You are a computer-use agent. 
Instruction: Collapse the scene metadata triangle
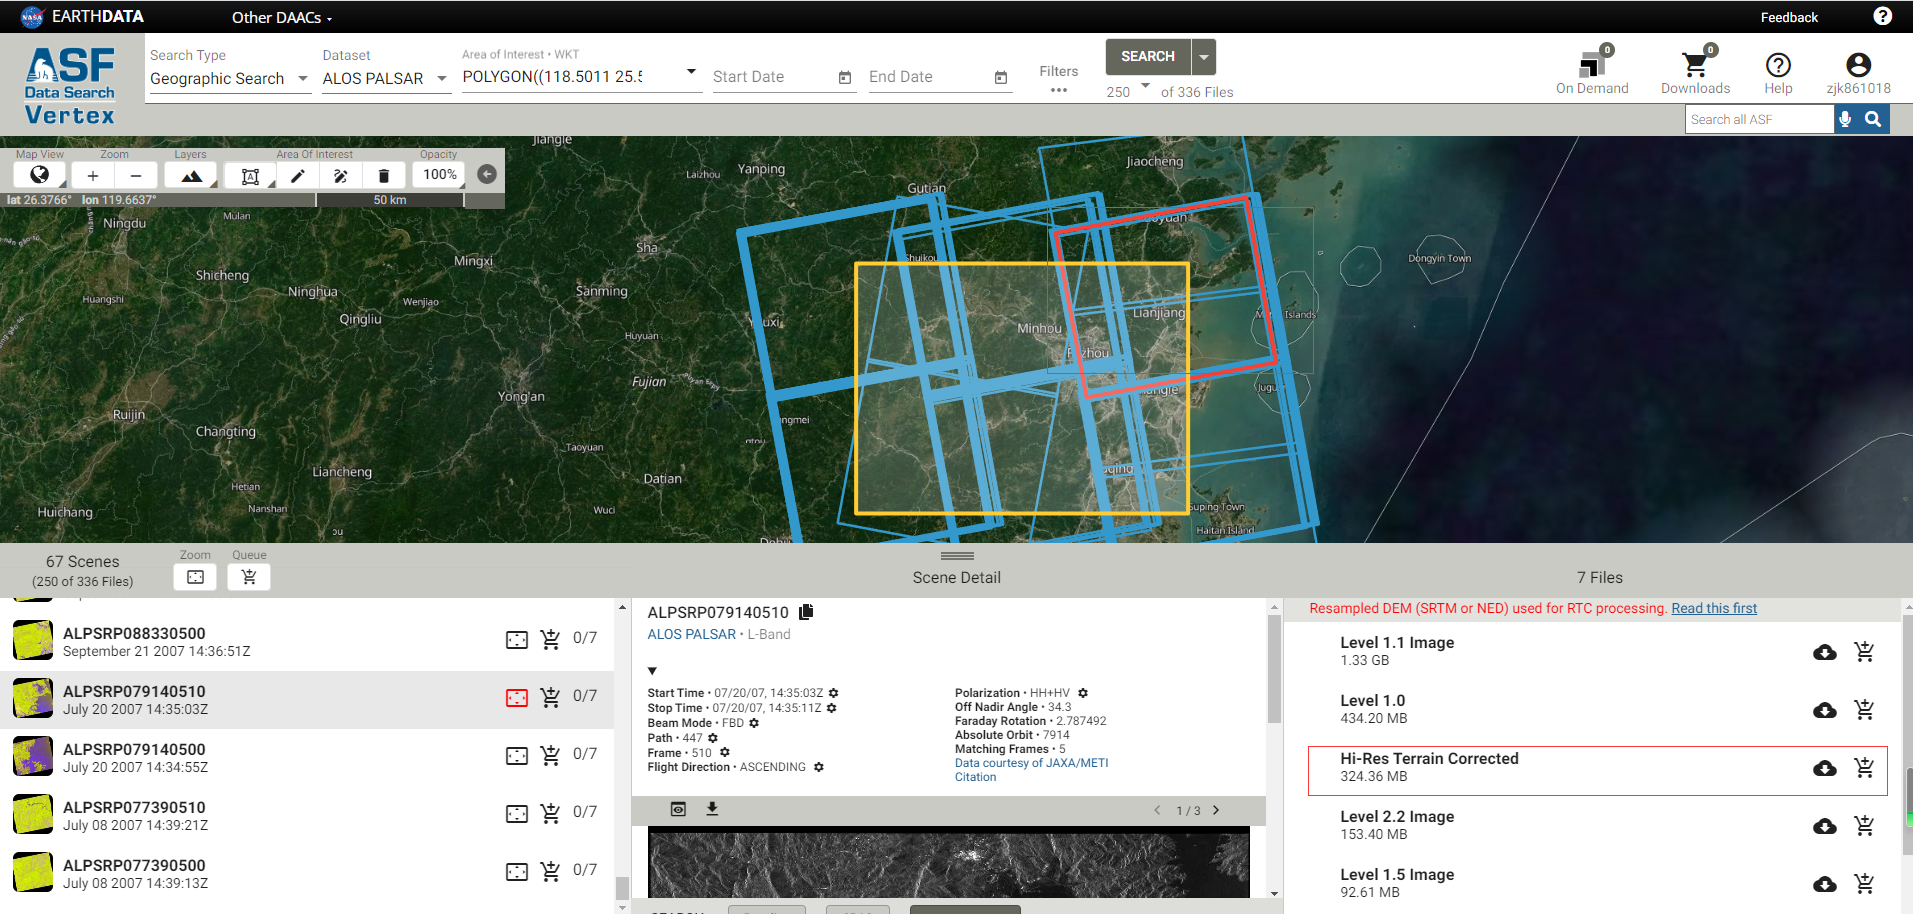pyautogui.click(x=652, y=671)
